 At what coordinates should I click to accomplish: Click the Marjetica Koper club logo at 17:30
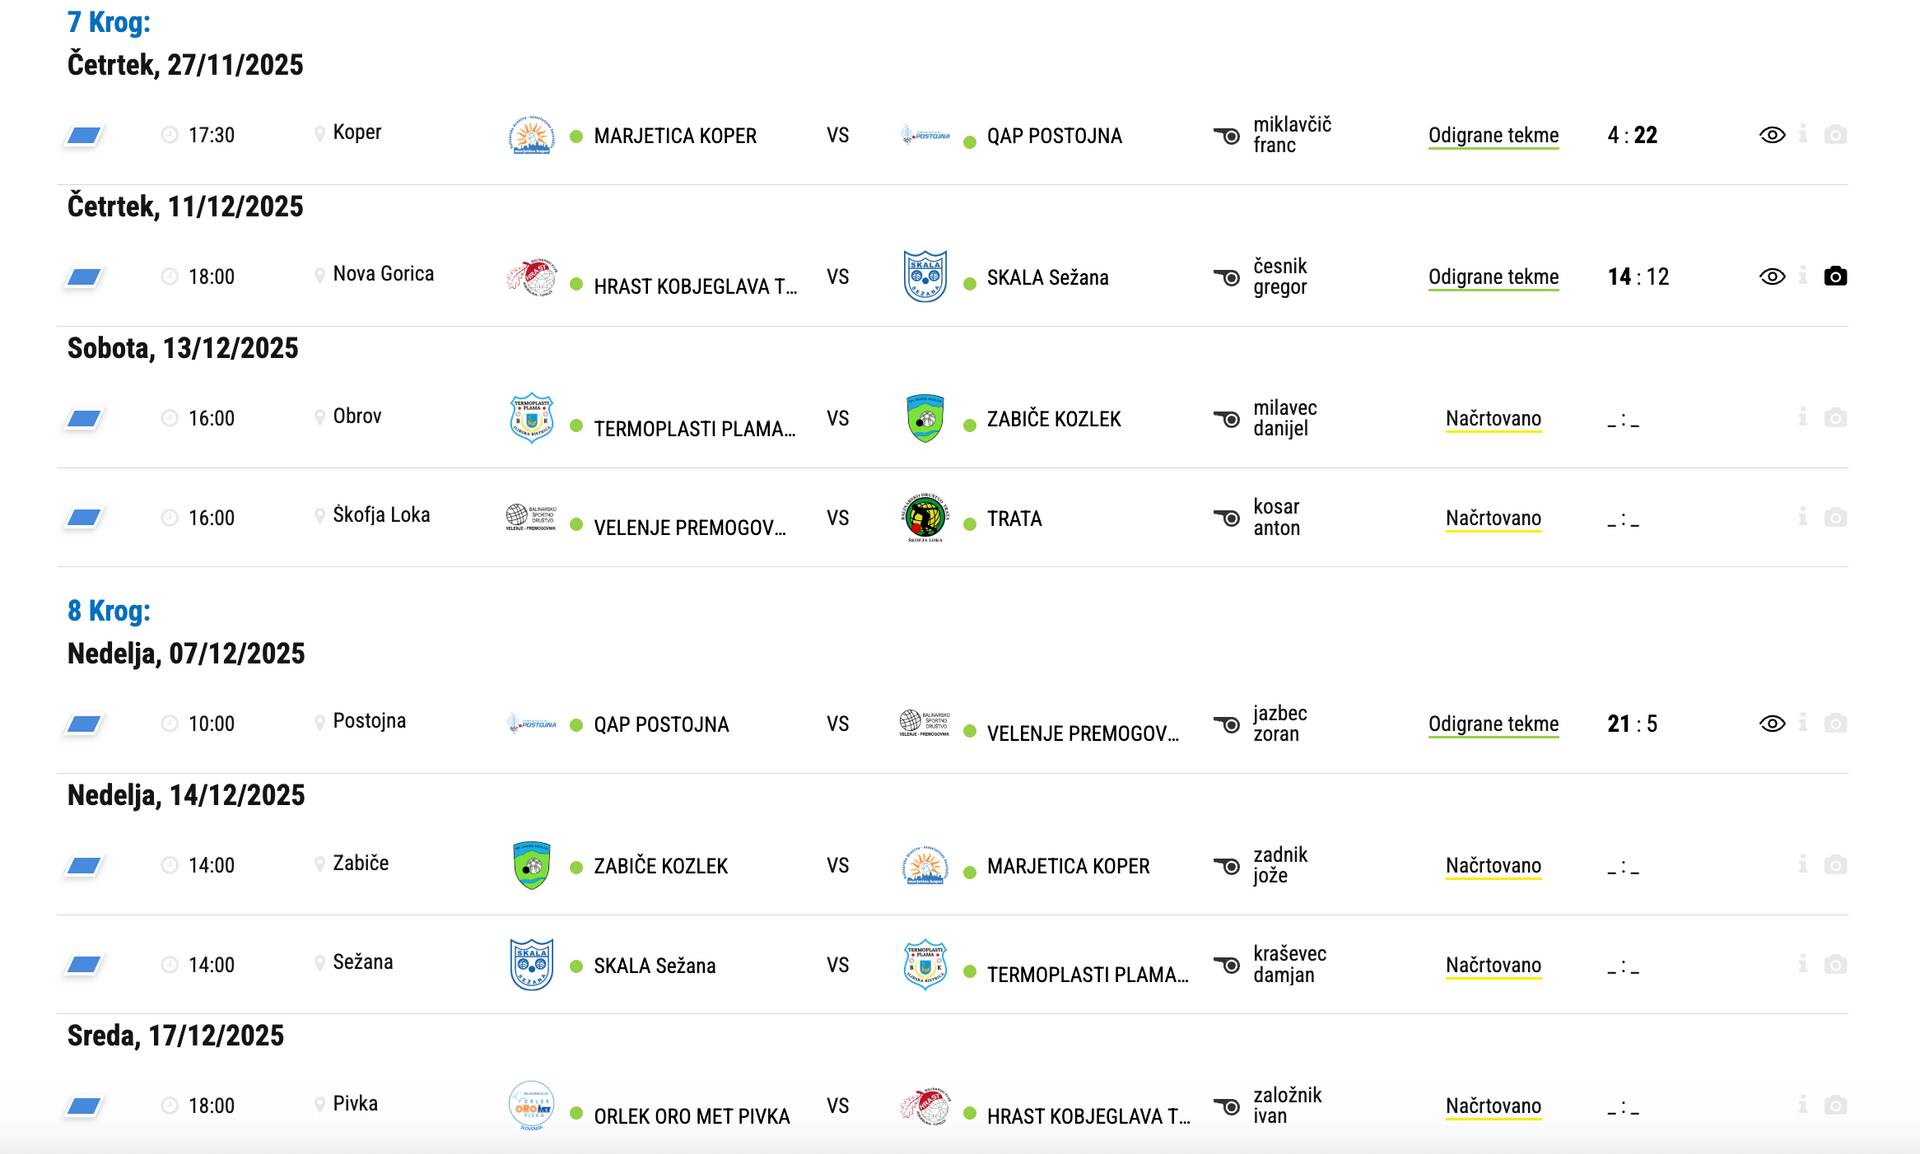(x=531, y=135)
